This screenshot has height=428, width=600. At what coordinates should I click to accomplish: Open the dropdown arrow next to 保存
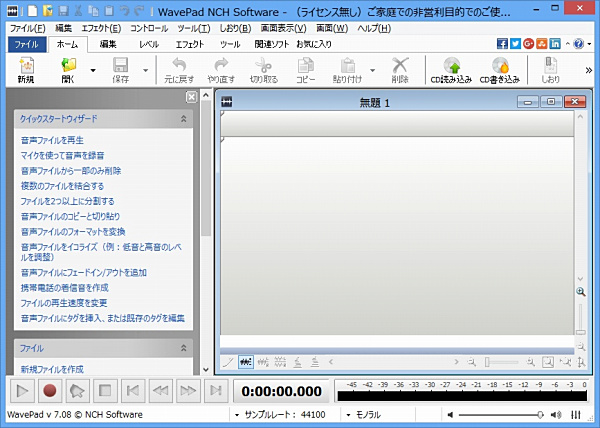(x=145, y=70)
